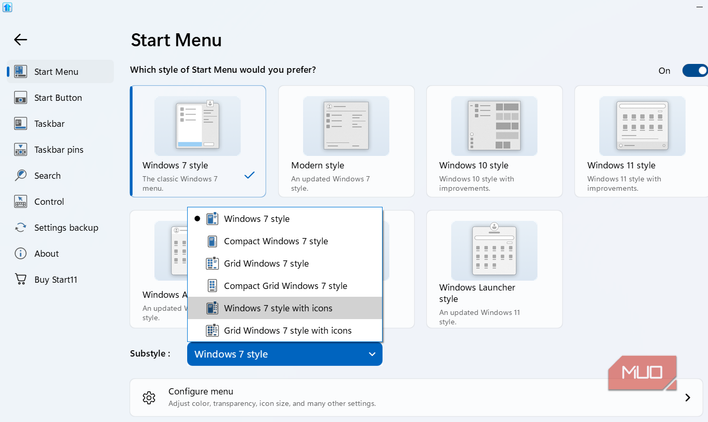Image resolution: width=708 pixels, height=422 pixels.
Task: Click the Grid Windows 7 style with icons entry icon
Action: point(212,330)
